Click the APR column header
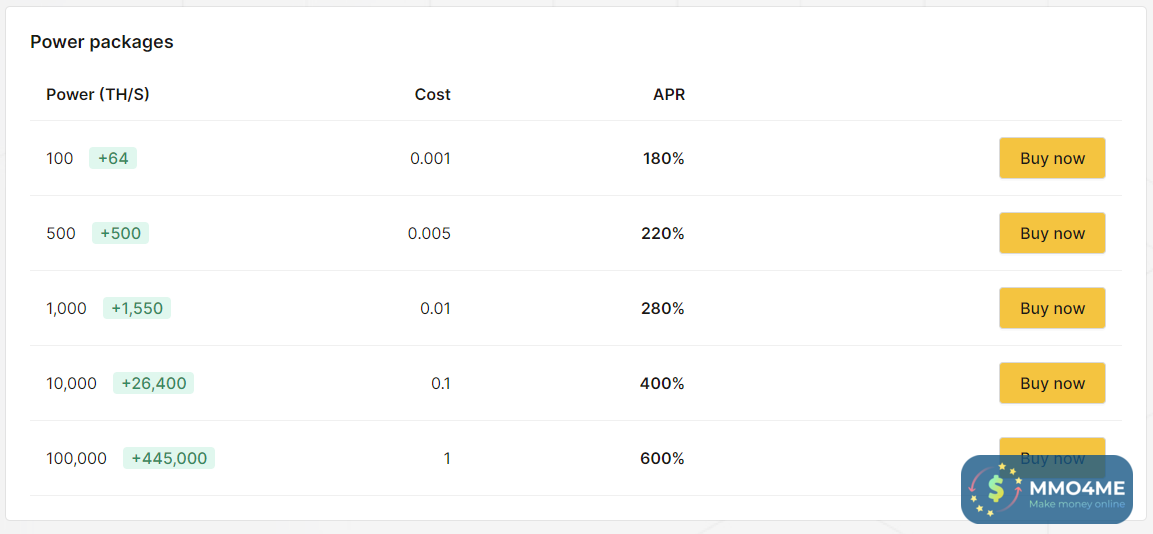 click(x=669, y=95)
